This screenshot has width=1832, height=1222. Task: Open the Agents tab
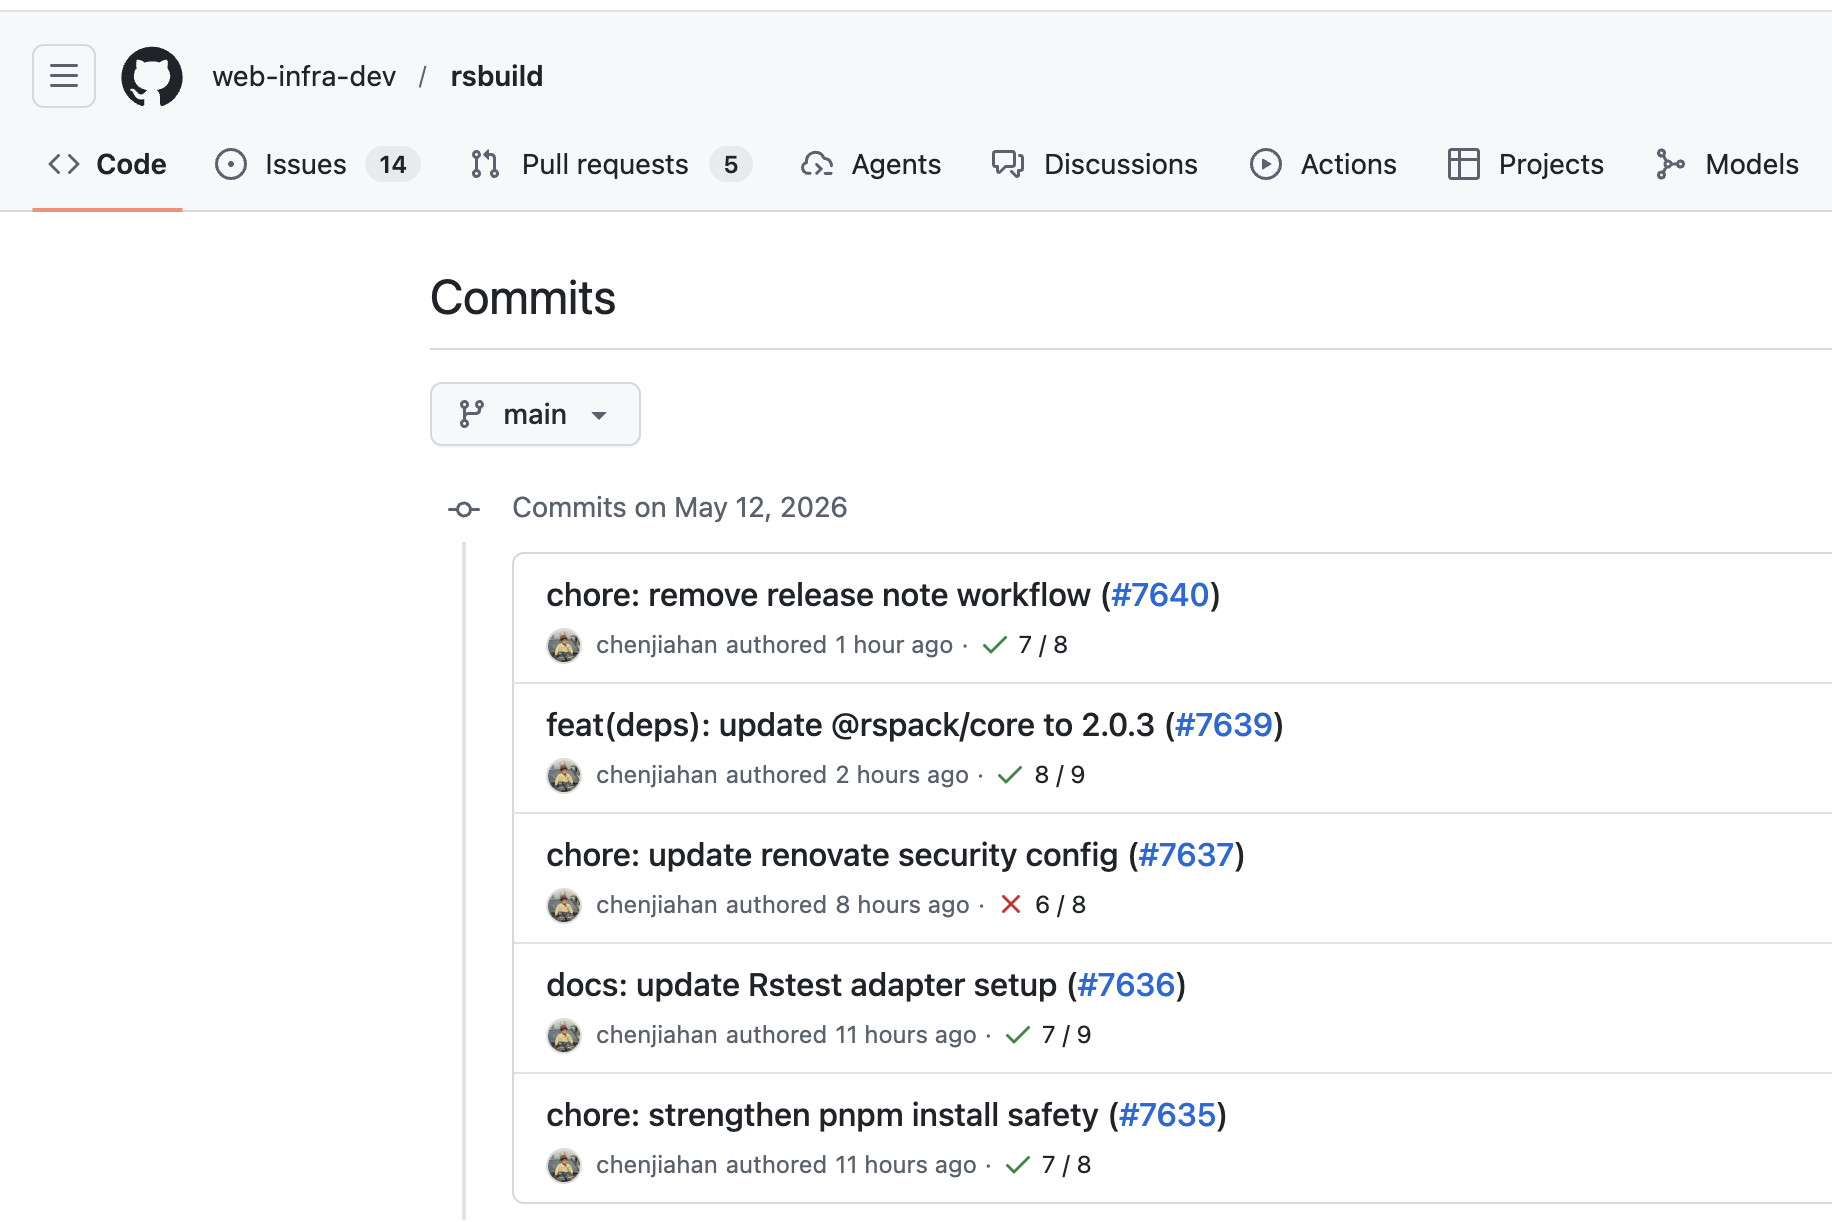pos(871,164)
